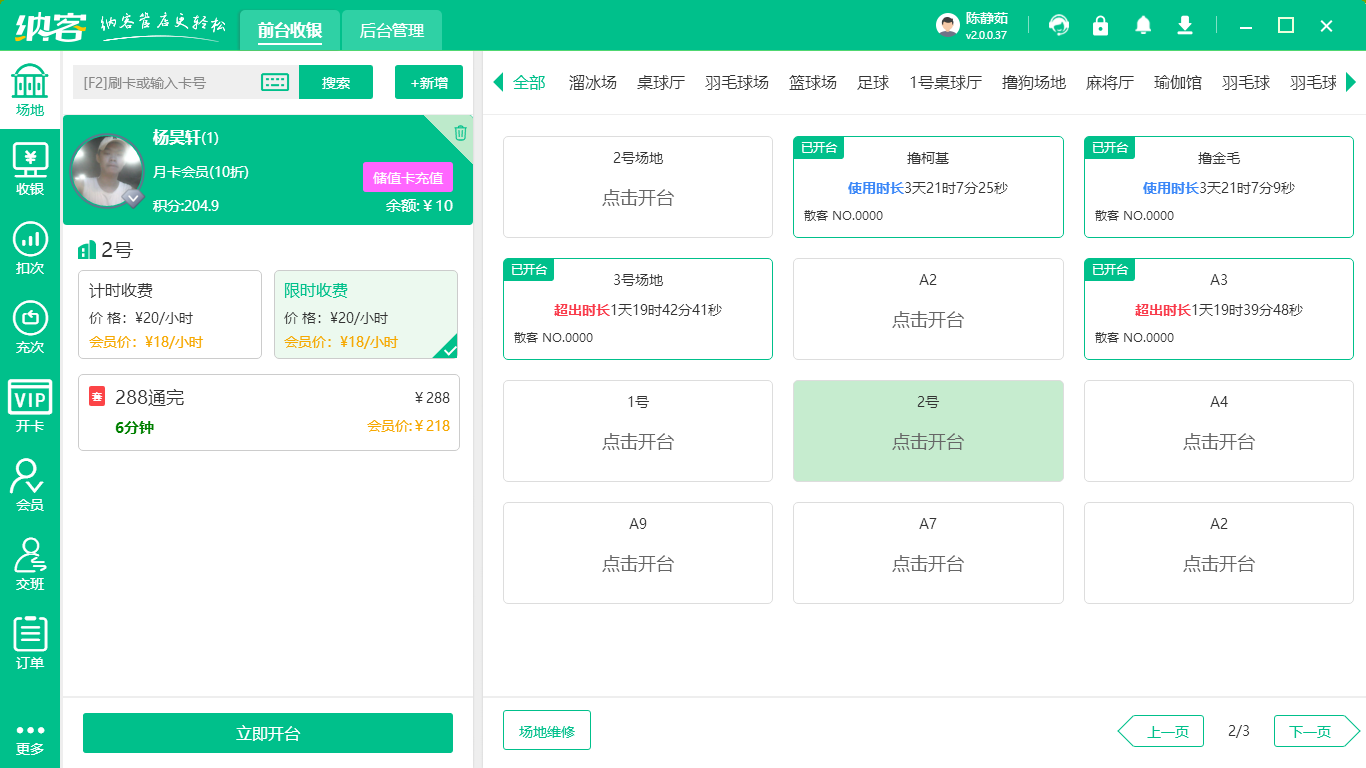Select the 桌球厅 category tab
Viewport: 1366px width, 768px height.
coord(661,83)
